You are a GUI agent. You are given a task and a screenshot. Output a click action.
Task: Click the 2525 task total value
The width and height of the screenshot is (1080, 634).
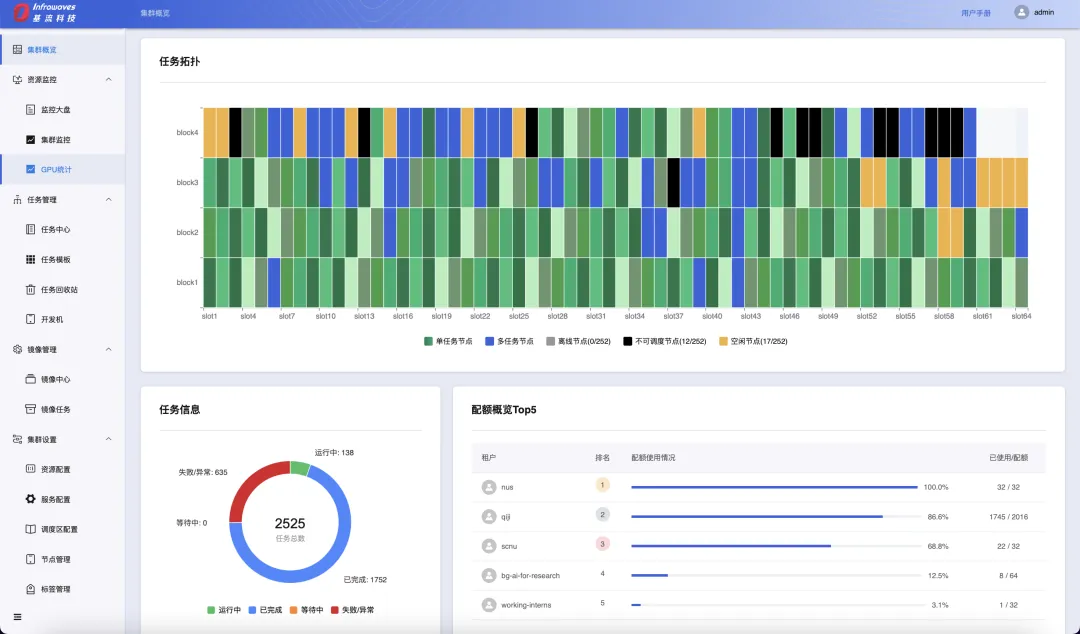coord(290,524)
